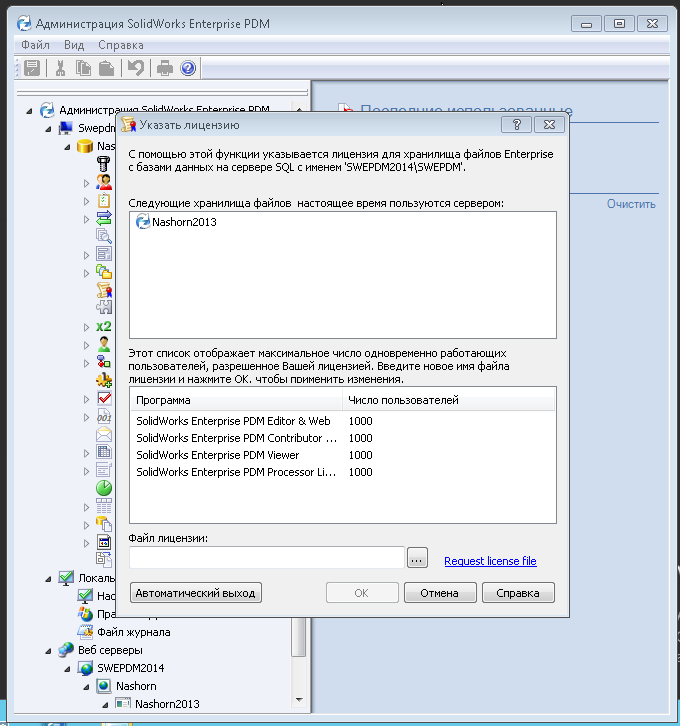This screenshot has height=726, width=680.
Task: Select the red checkmark tasks icon
Action: [x=104, y=398]
